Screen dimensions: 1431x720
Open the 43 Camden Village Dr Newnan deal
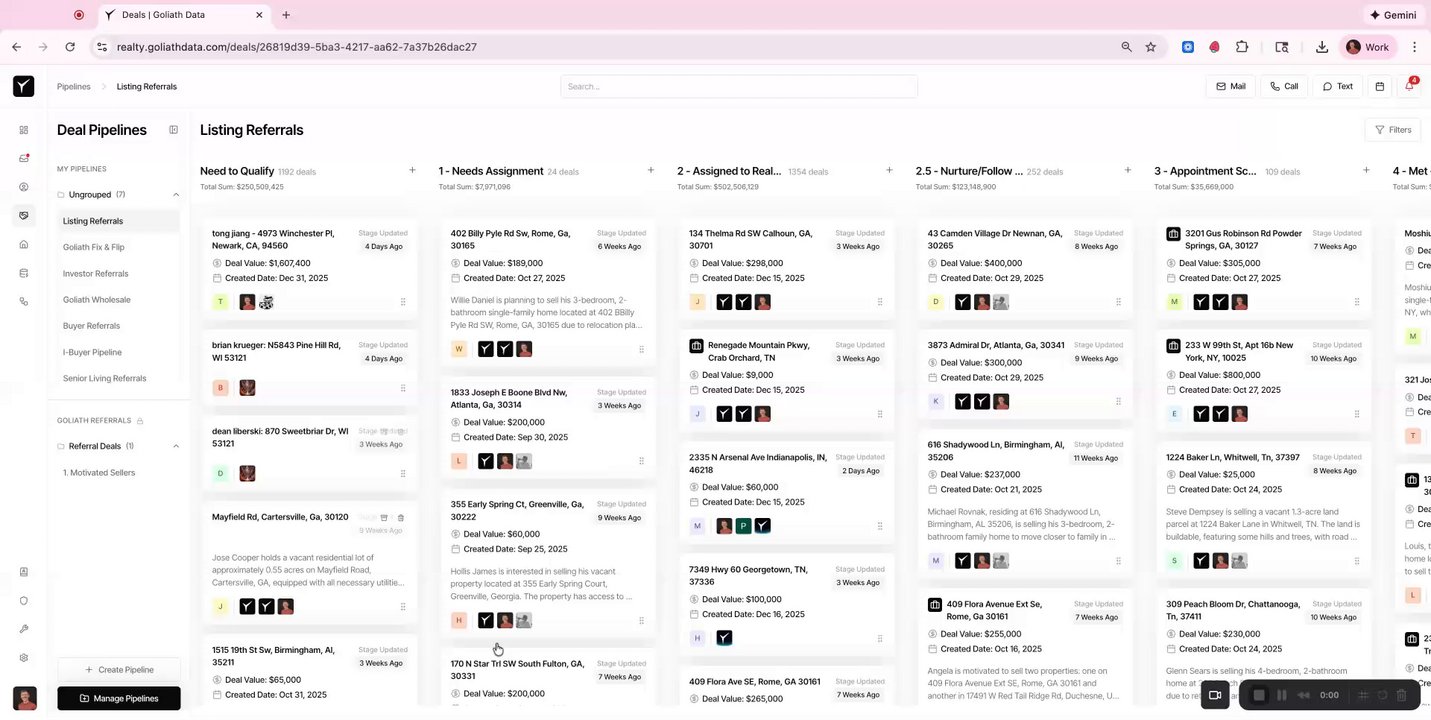tap(1025, 268)
